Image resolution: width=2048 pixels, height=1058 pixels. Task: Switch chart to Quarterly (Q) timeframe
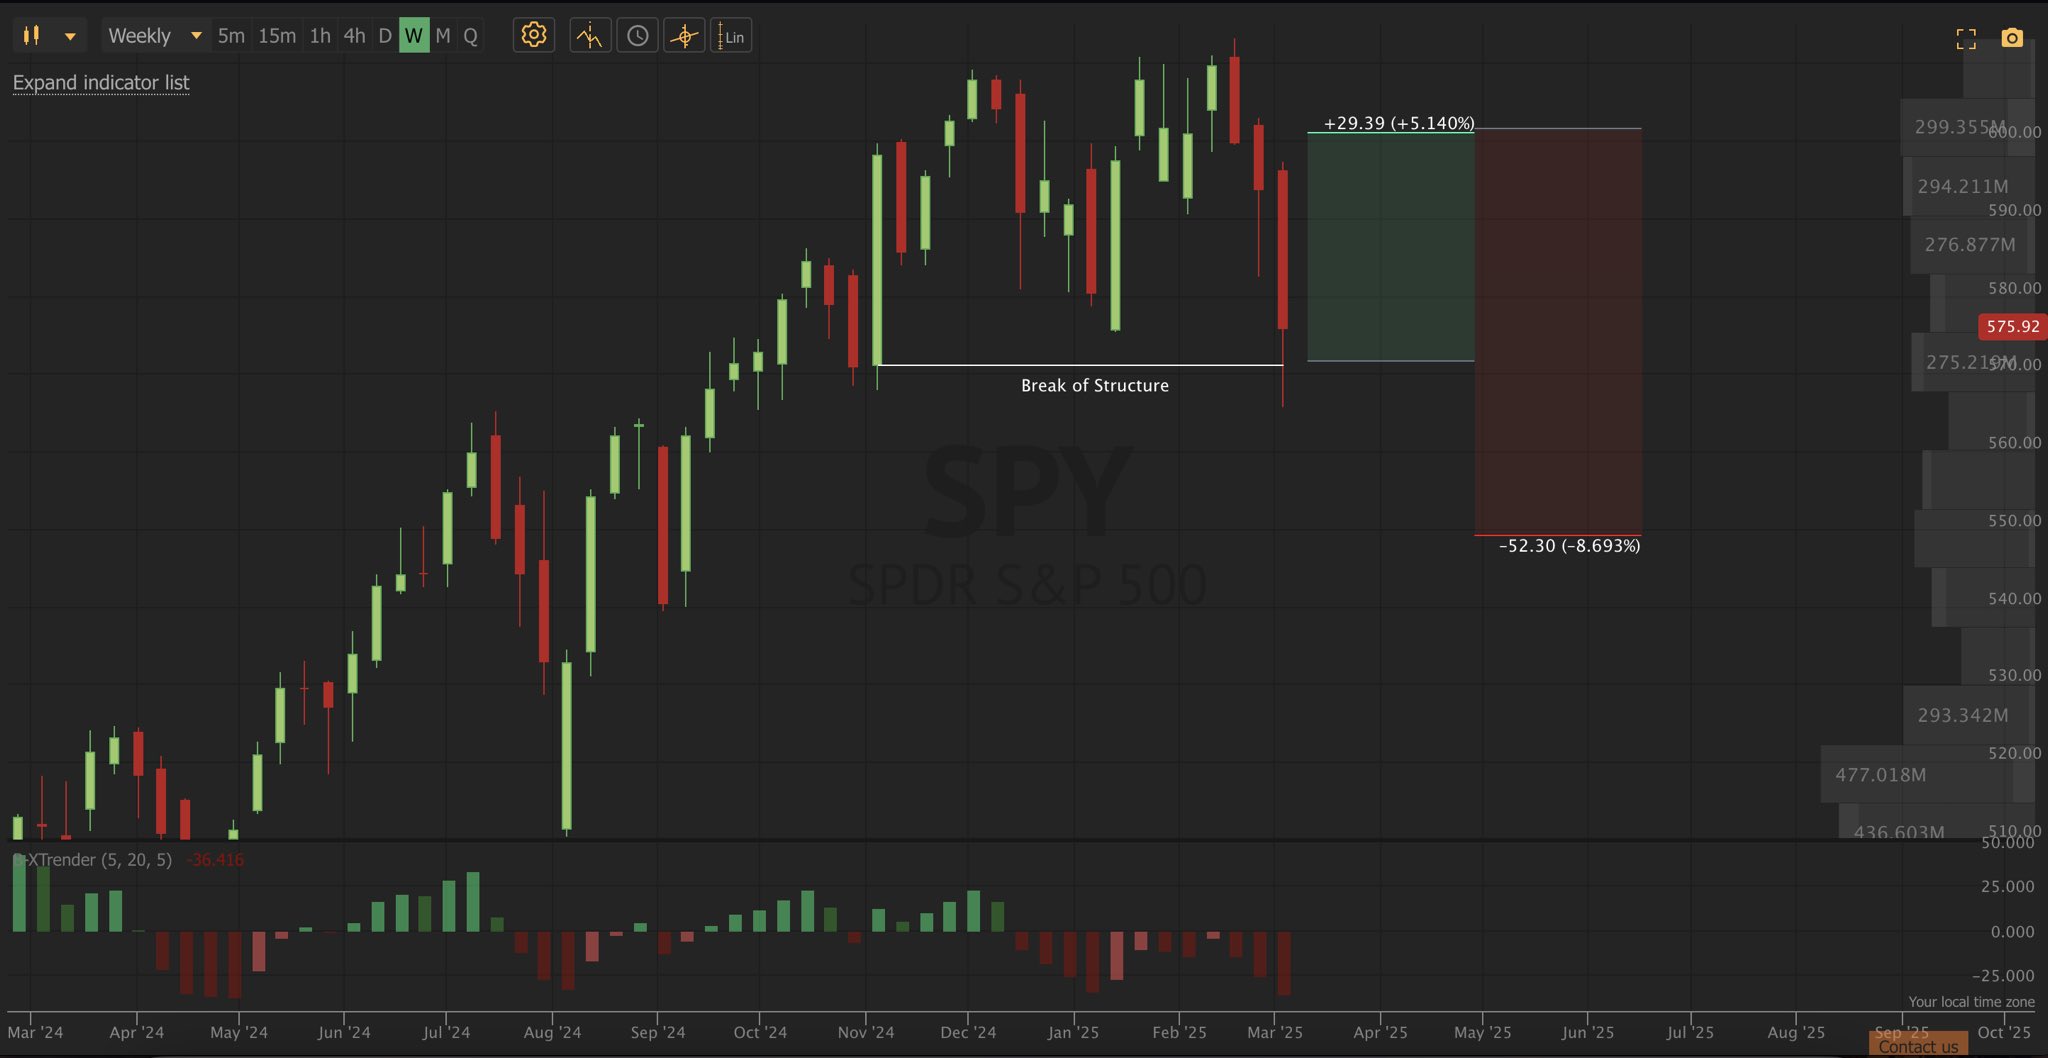[471, 36]
